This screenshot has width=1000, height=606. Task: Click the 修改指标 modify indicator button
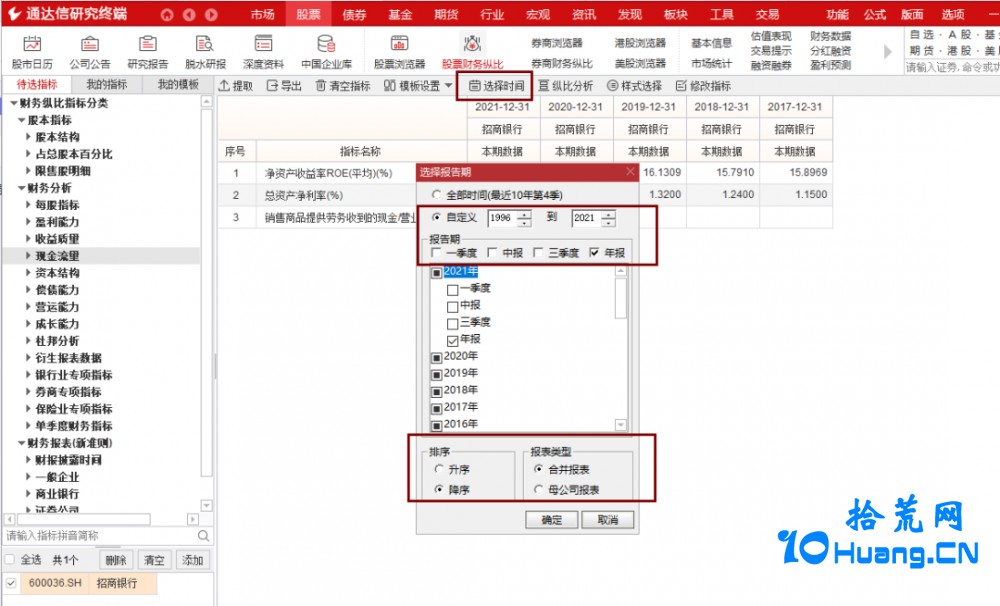coord(703,85)
